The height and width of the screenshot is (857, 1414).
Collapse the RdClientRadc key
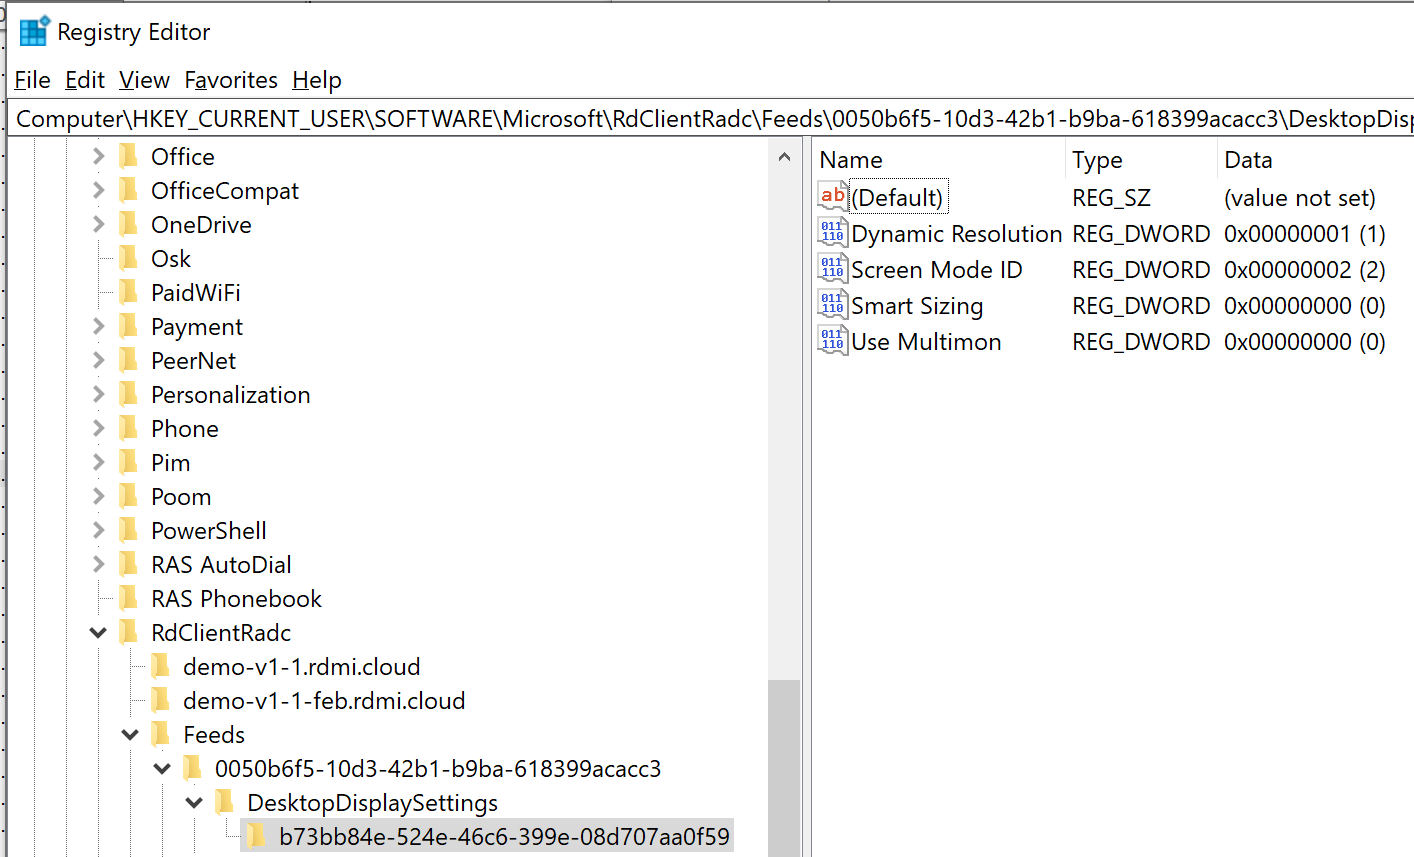pos(97,632)
